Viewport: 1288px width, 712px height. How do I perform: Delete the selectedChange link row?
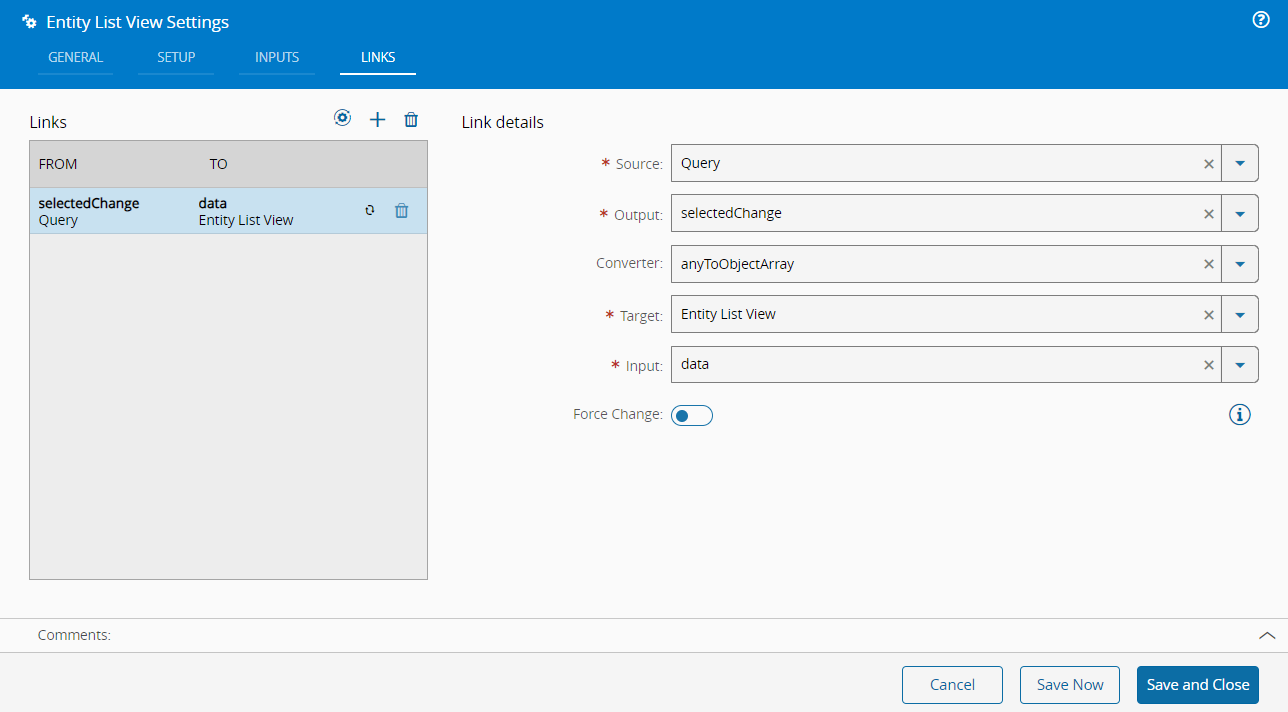[x=401, y=211]
